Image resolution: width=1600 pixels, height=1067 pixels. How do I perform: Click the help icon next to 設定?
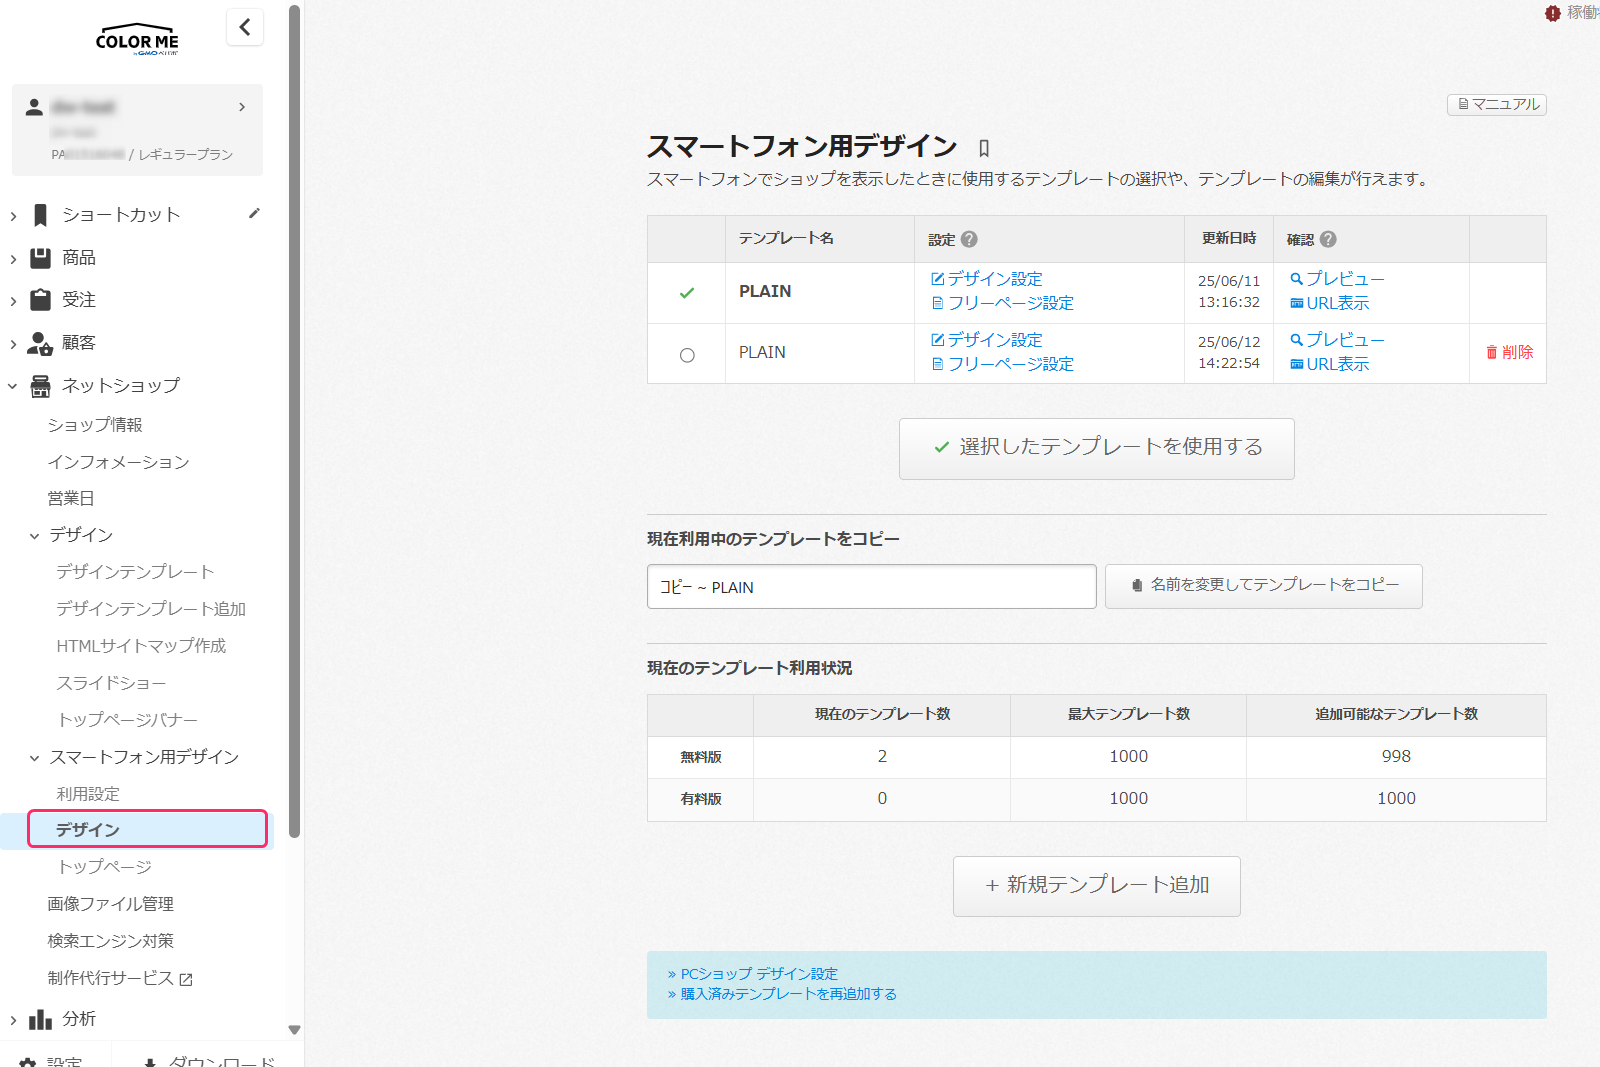click(969, 239)
